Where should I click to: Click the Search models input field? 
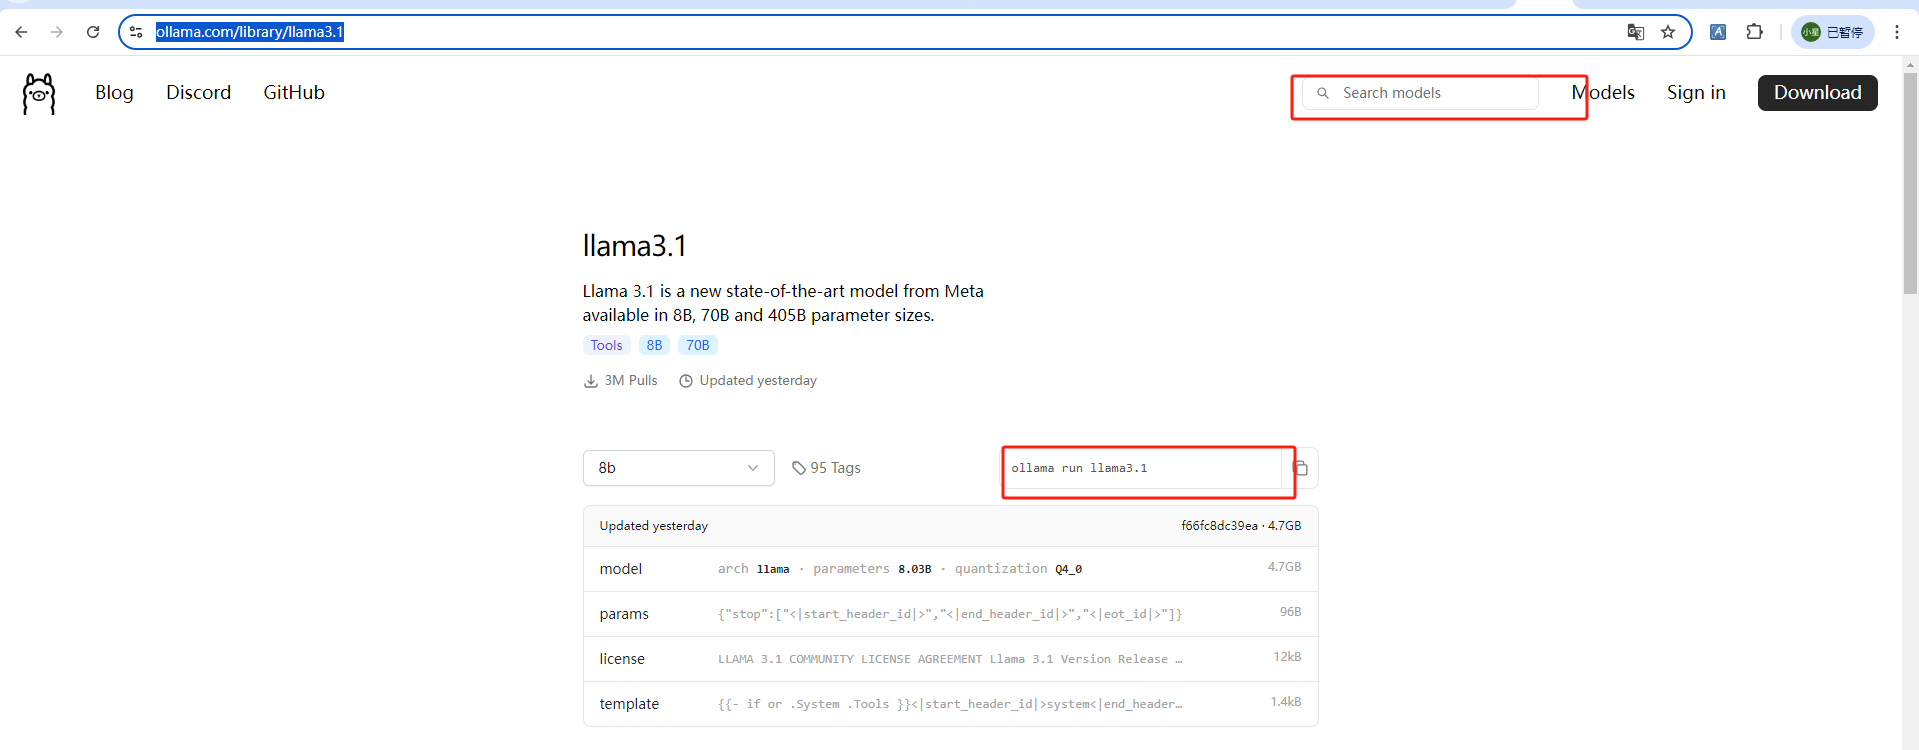(1420, 93)
